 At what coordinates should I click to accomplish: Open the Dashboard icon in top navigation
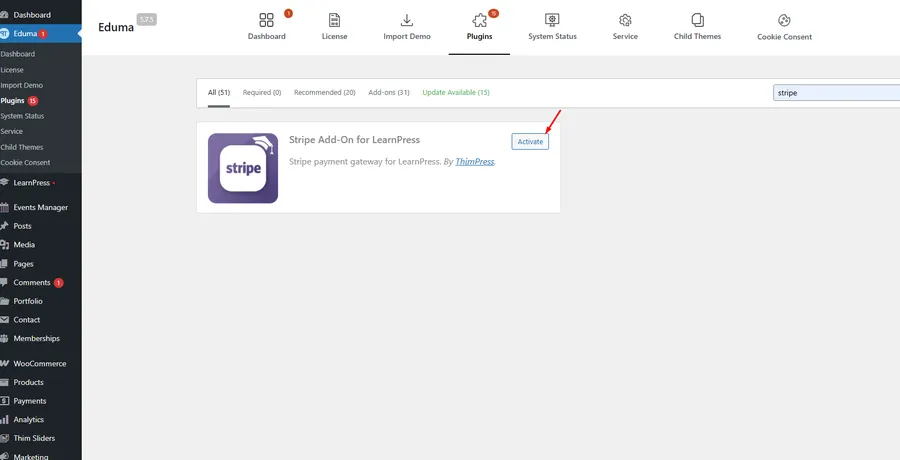(x=266, y=20)
